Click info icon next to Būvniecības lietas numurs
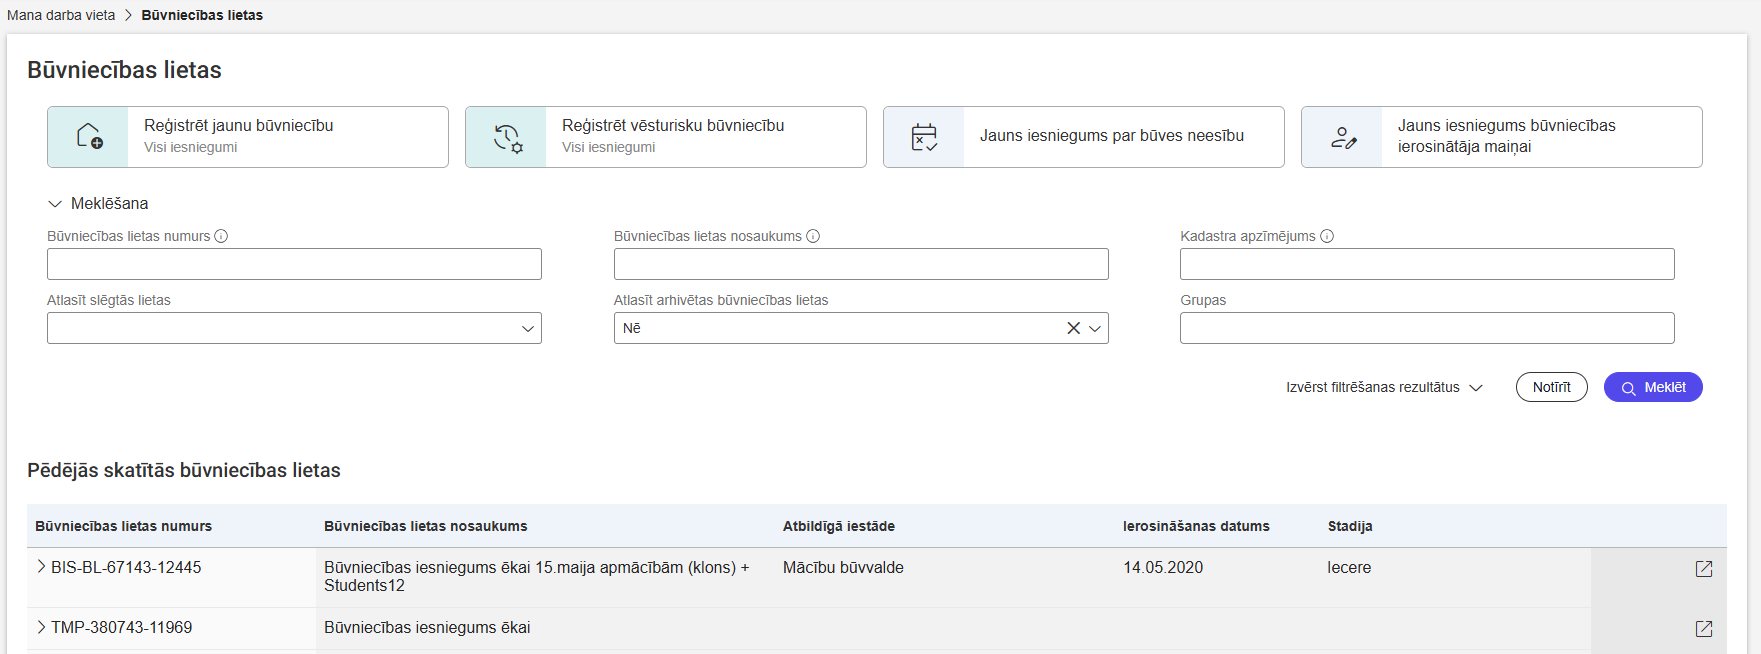The image size is (1761, 654). 221,237
